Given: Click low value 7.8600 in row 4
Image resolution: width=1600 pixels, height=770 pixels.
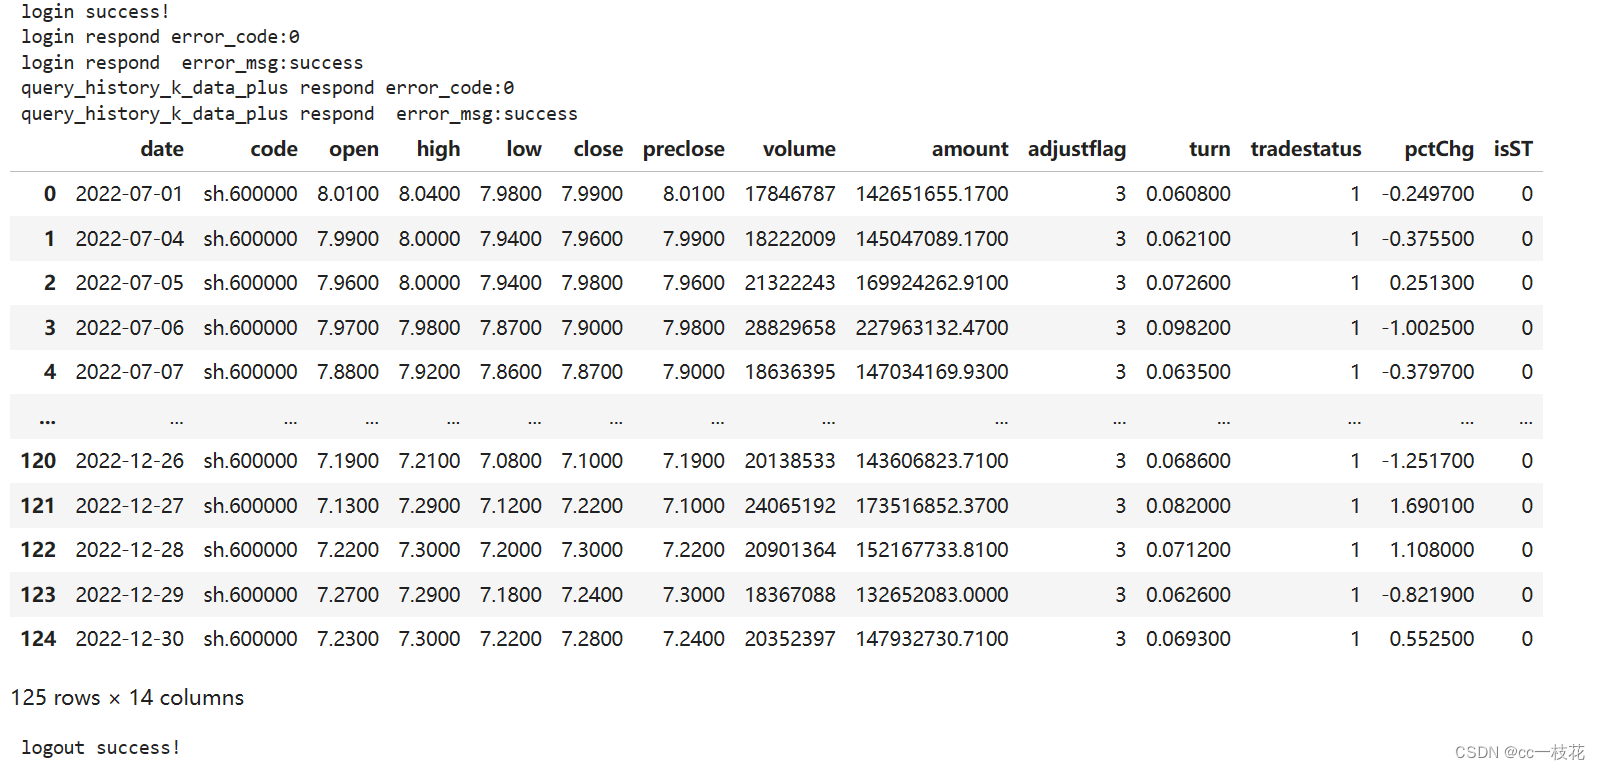Looking at the screenshot, I should click(x=511, y=372).
